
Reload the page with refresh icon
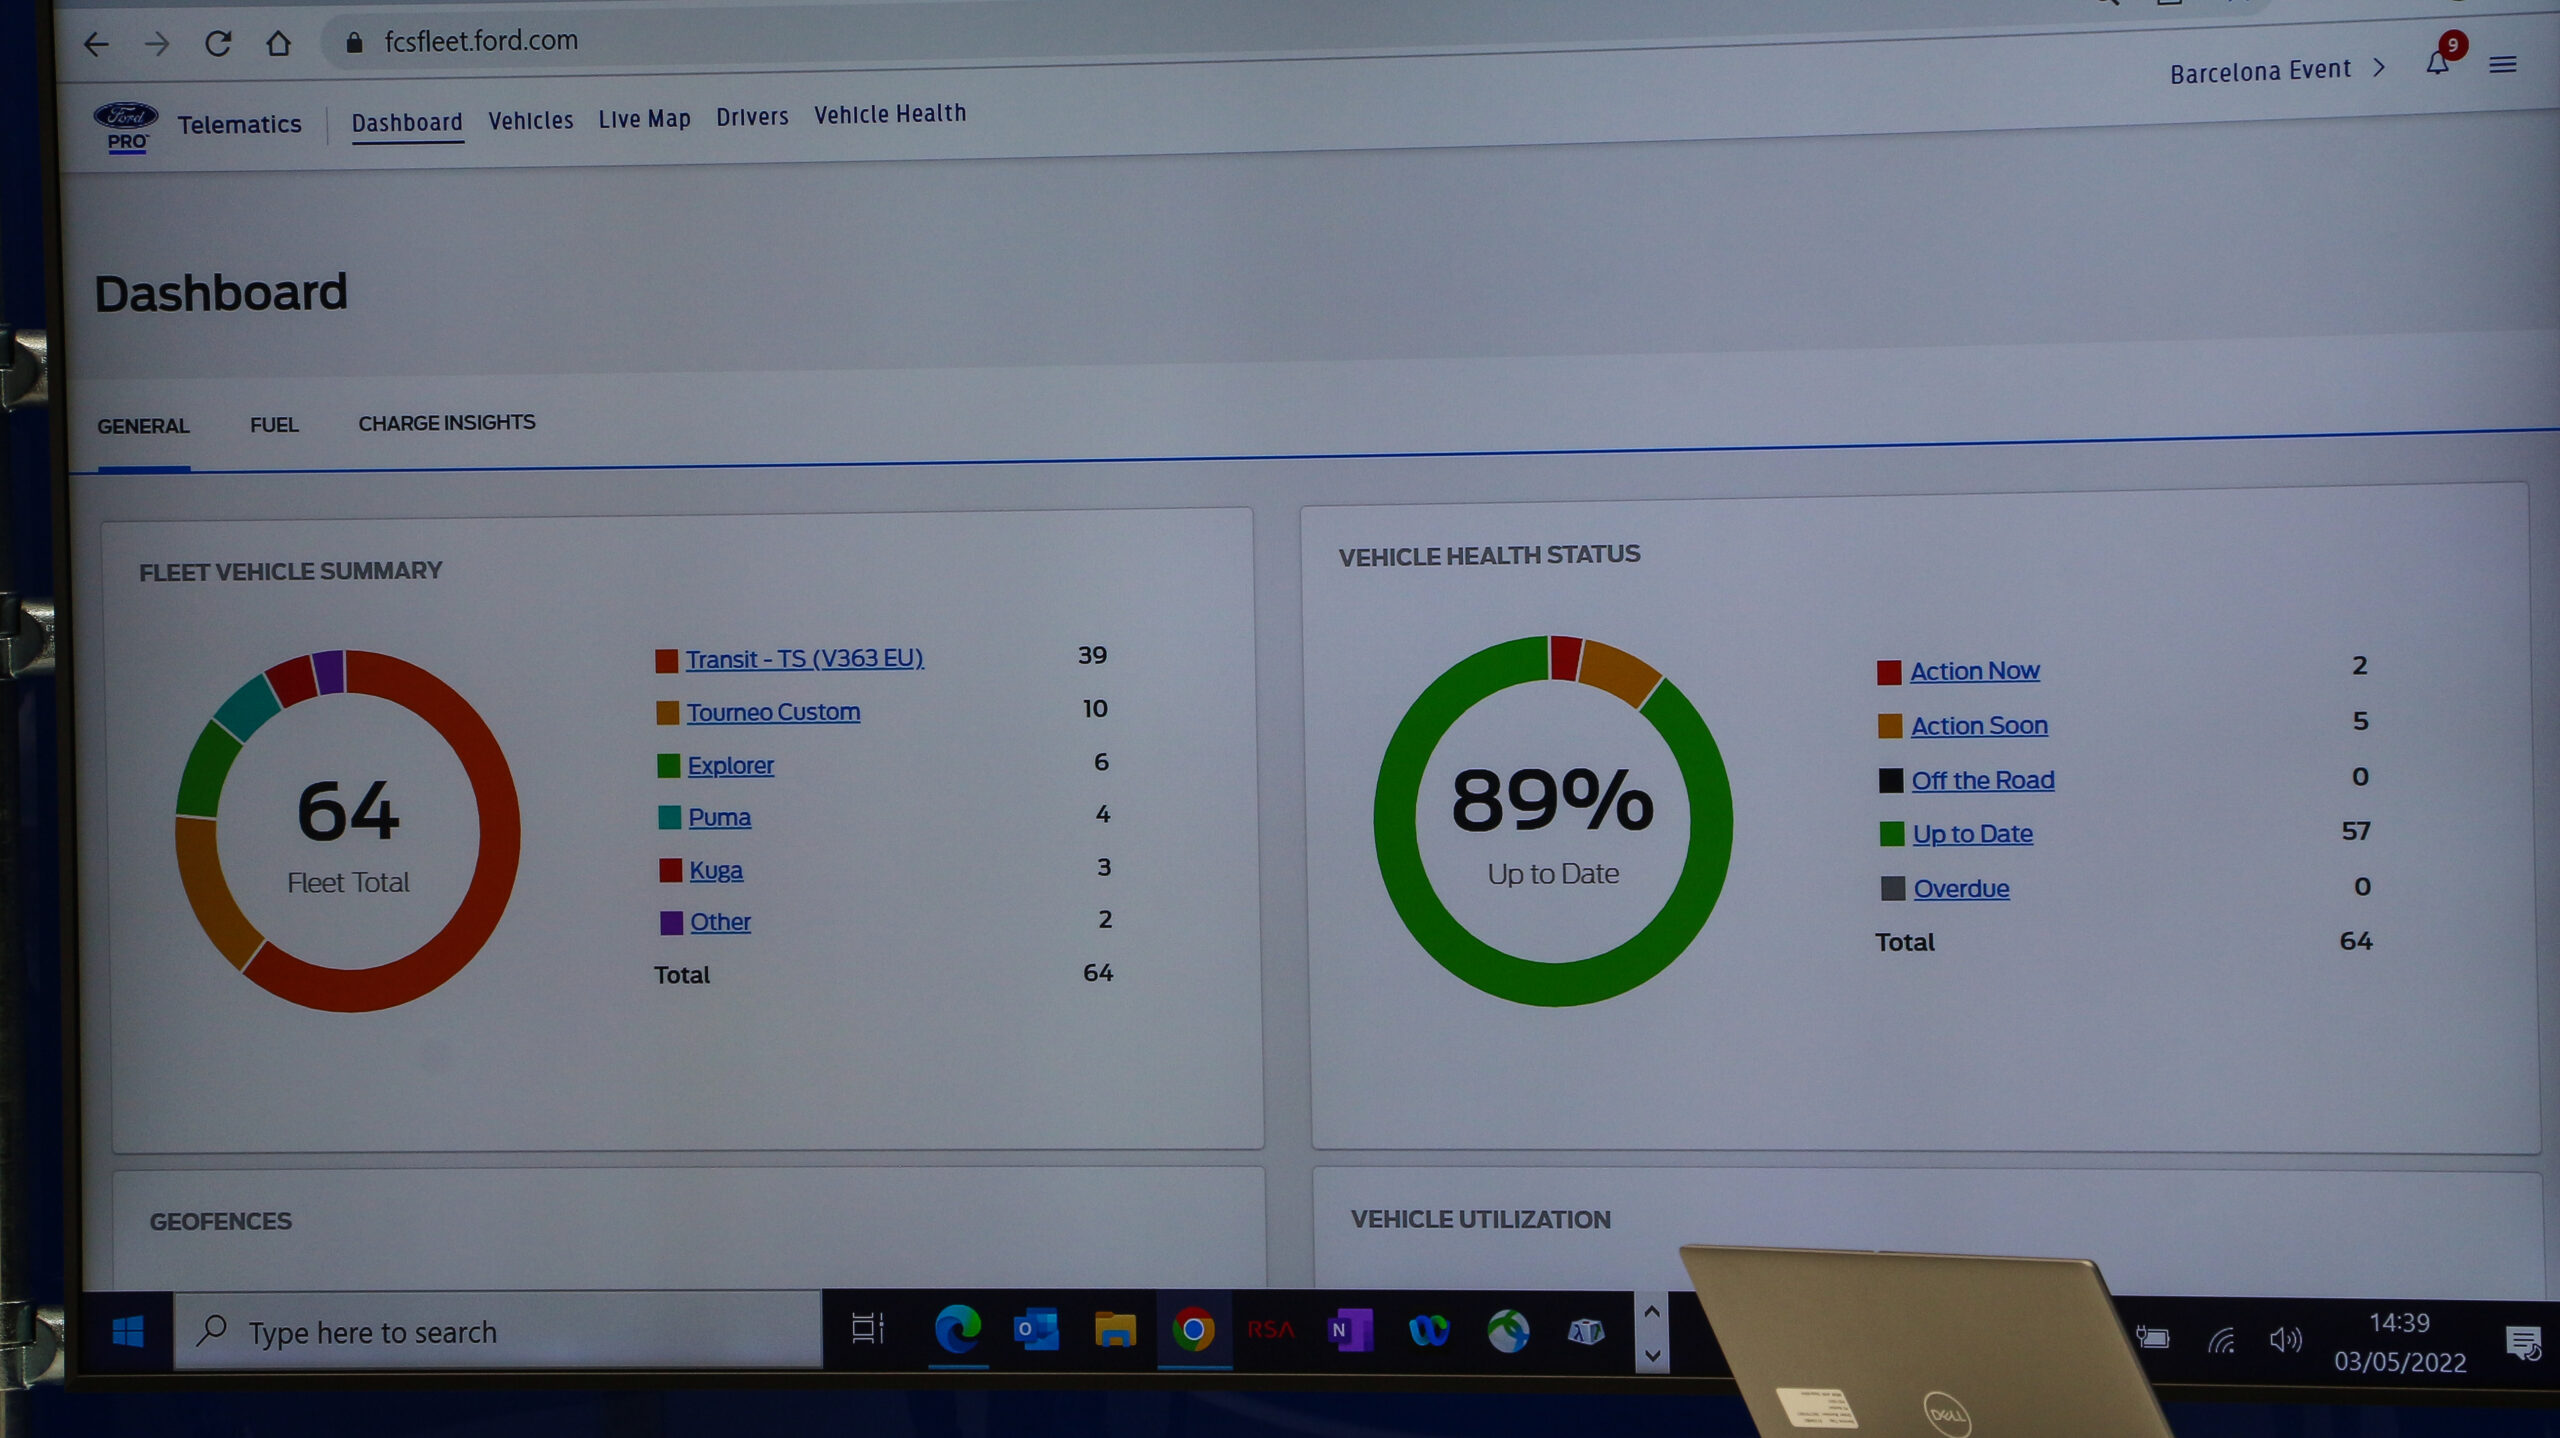[218, 43]
